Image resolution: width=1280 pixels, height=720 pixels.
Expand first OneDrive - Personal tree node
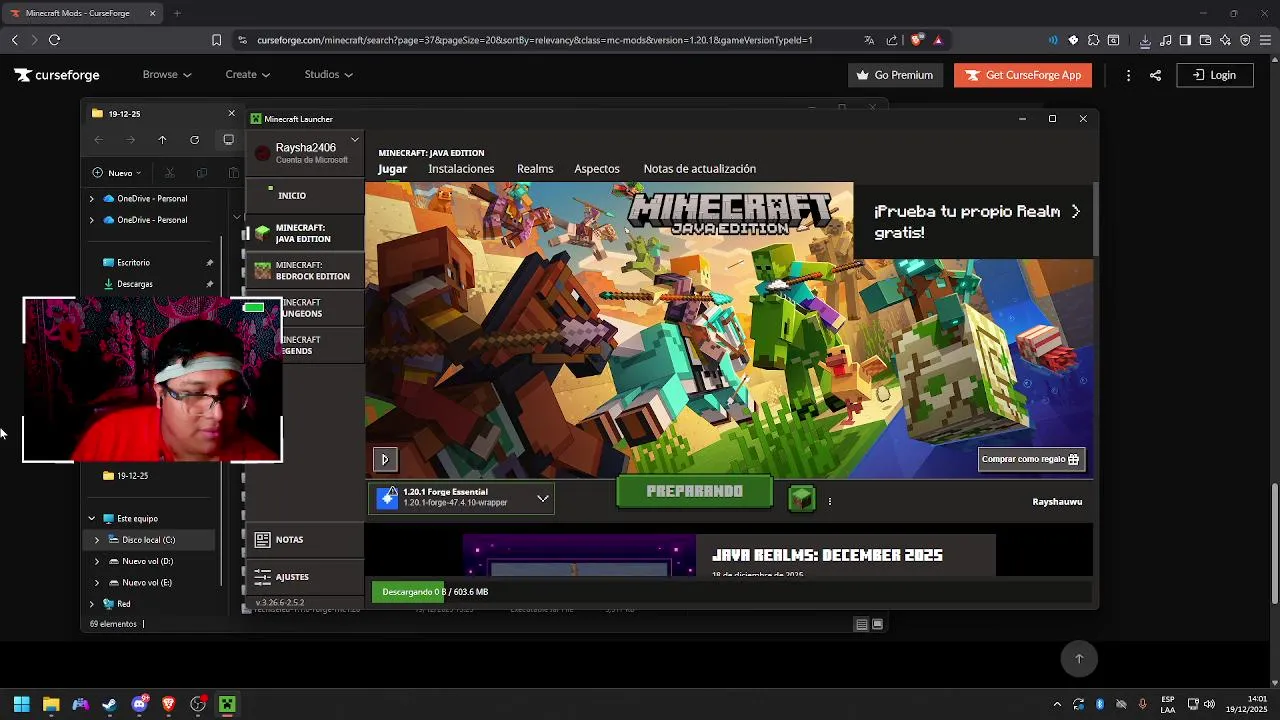91,199
